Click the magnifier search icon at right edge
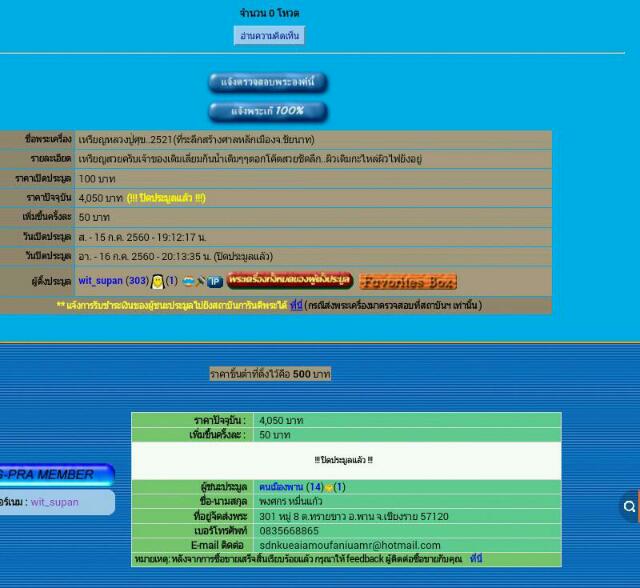 click(629, 507)
